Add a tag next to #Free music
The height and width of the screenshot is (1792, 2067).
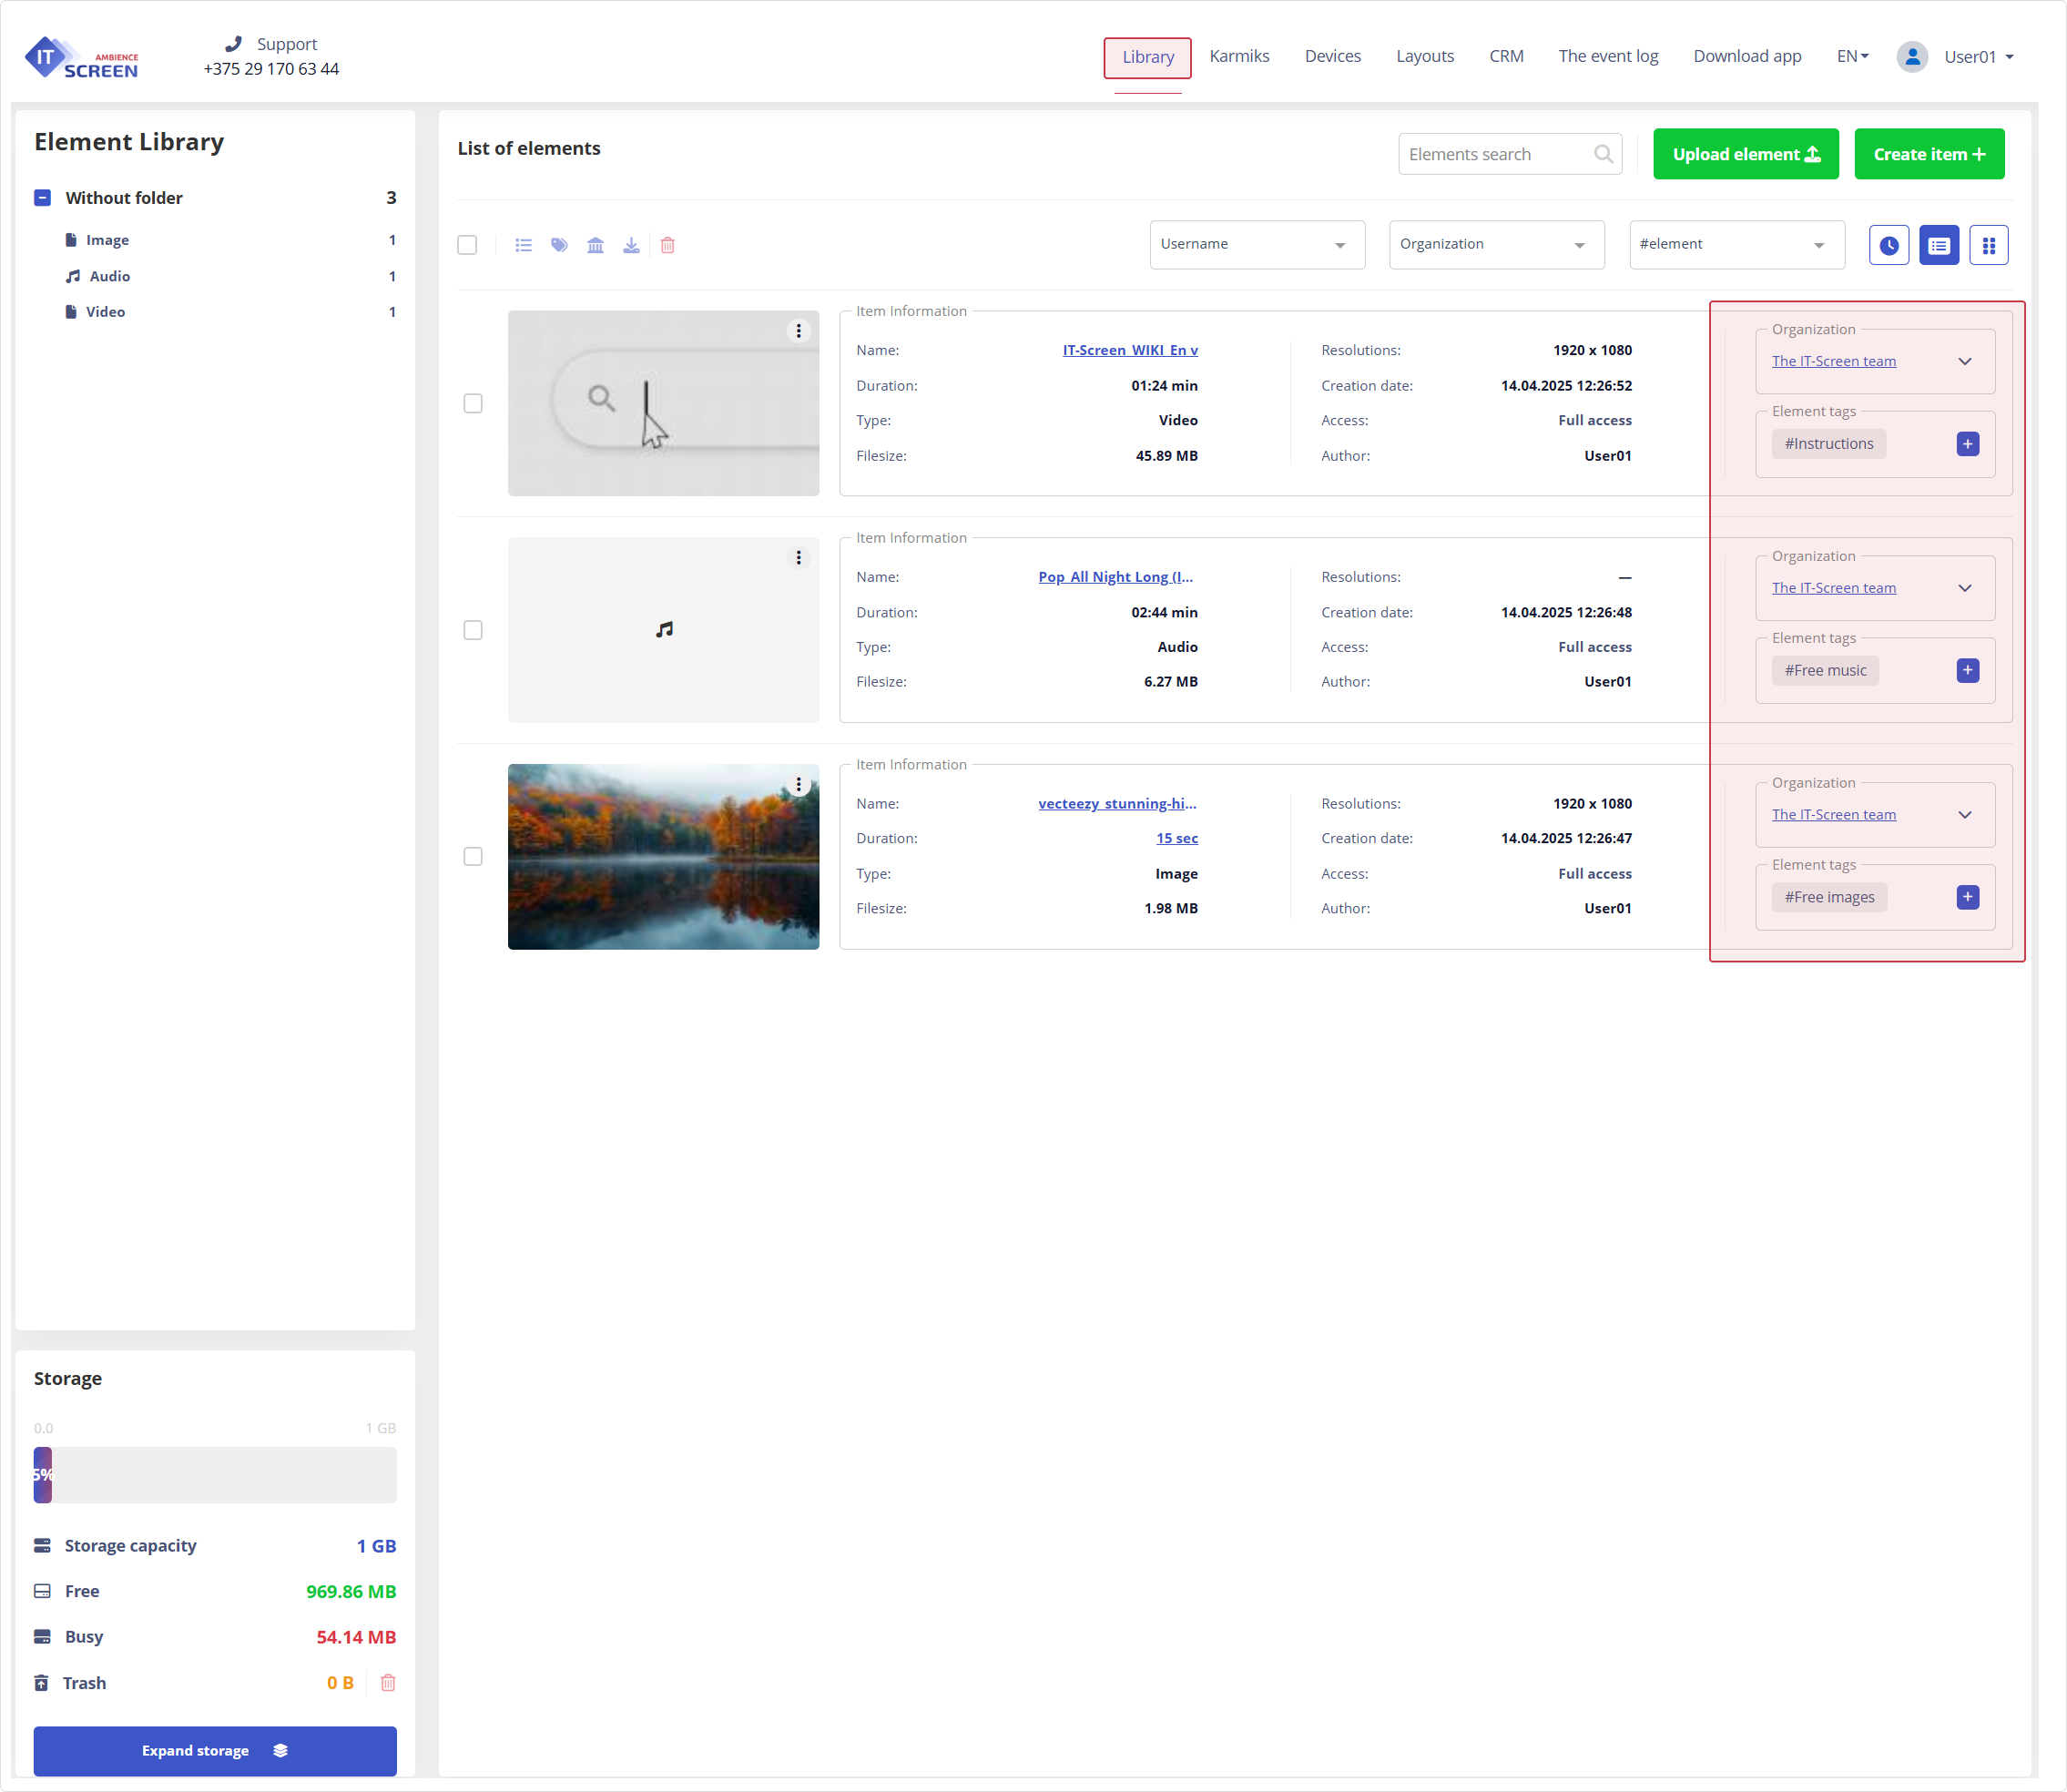pos(1967,670)
